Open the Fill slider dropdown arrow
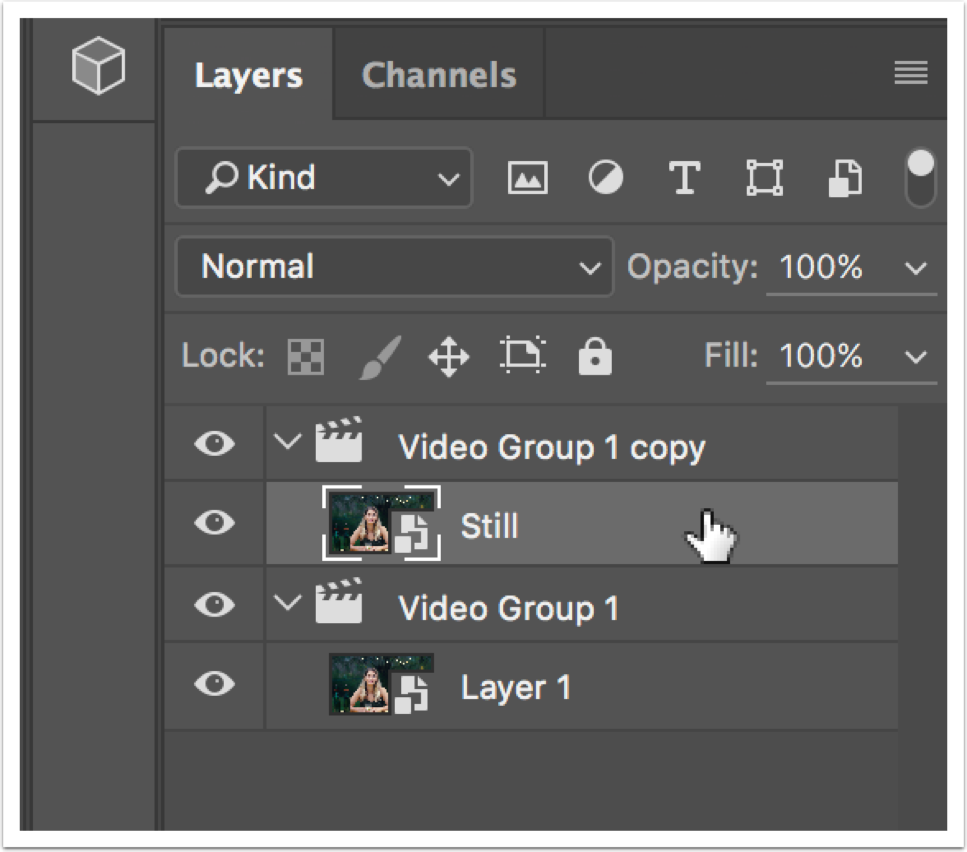Viewport: 967px width, 852px height. point(916,357)
